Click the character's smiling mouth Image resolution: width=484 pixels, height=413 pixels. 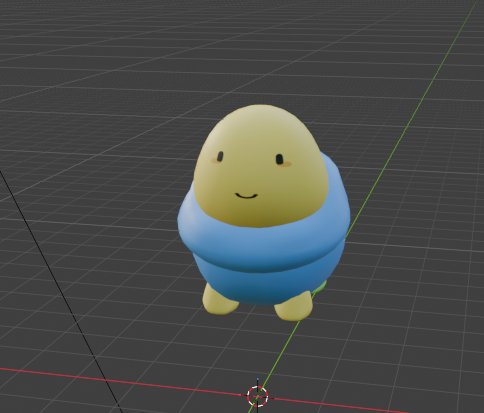click(x=246, y=195)
